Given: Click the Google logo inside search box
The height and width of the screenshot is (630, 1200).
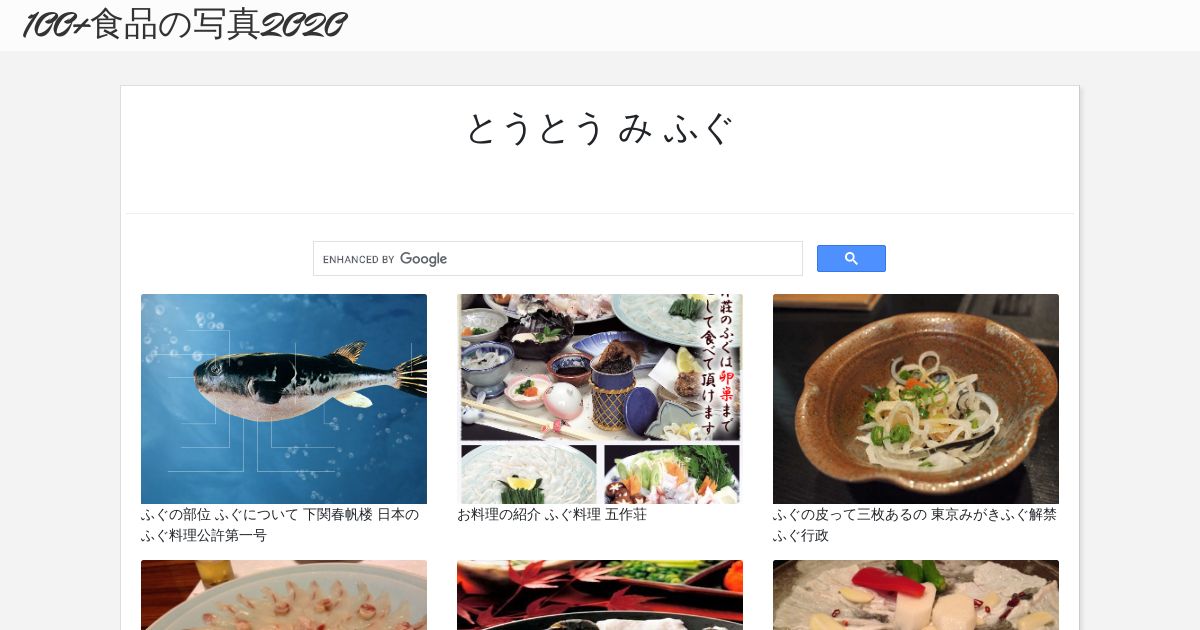Looking at the screenshot, I should 424,259.
